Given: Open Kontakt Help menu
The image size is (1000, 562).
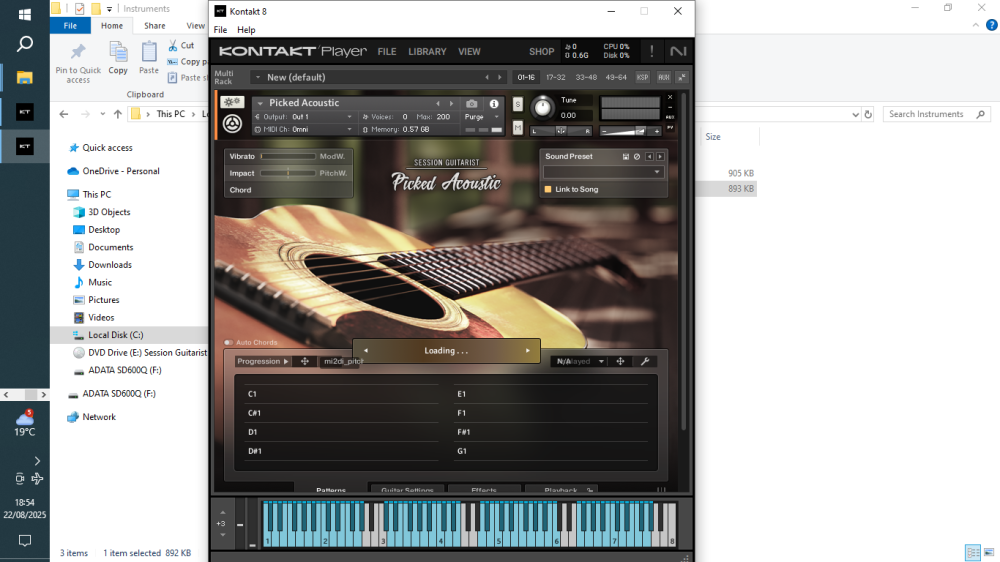Looking at the screenshot, I should (x=246, y=30).
